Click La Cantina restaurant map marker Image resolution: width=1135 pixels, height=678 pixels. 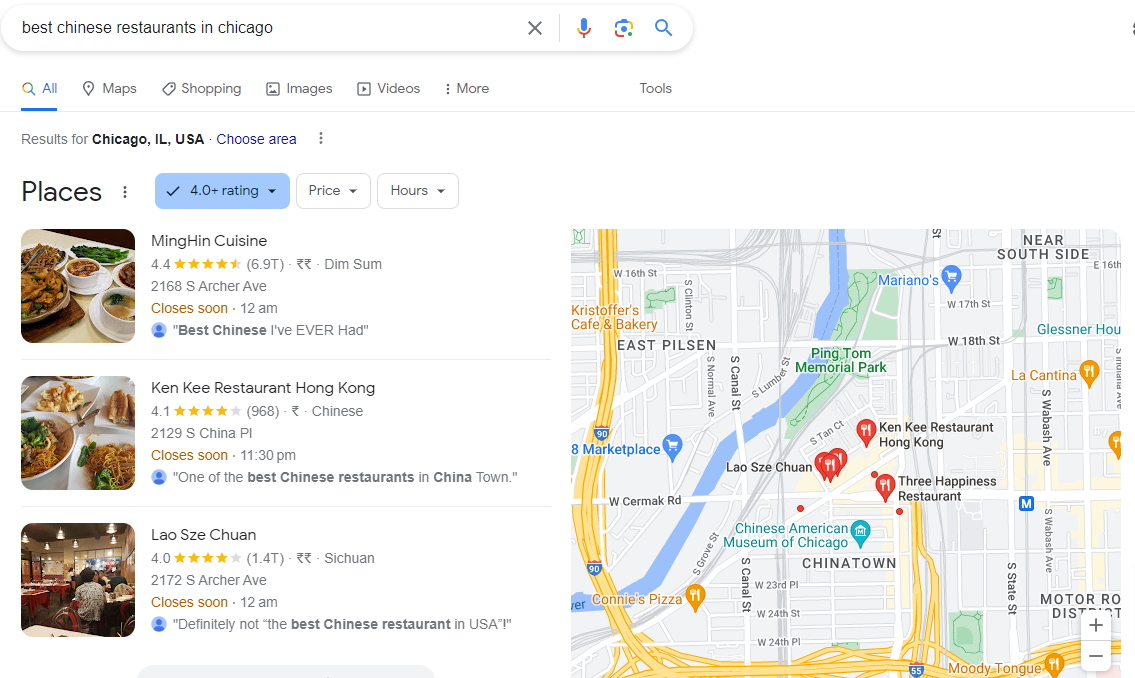(x=1089, y=372)
